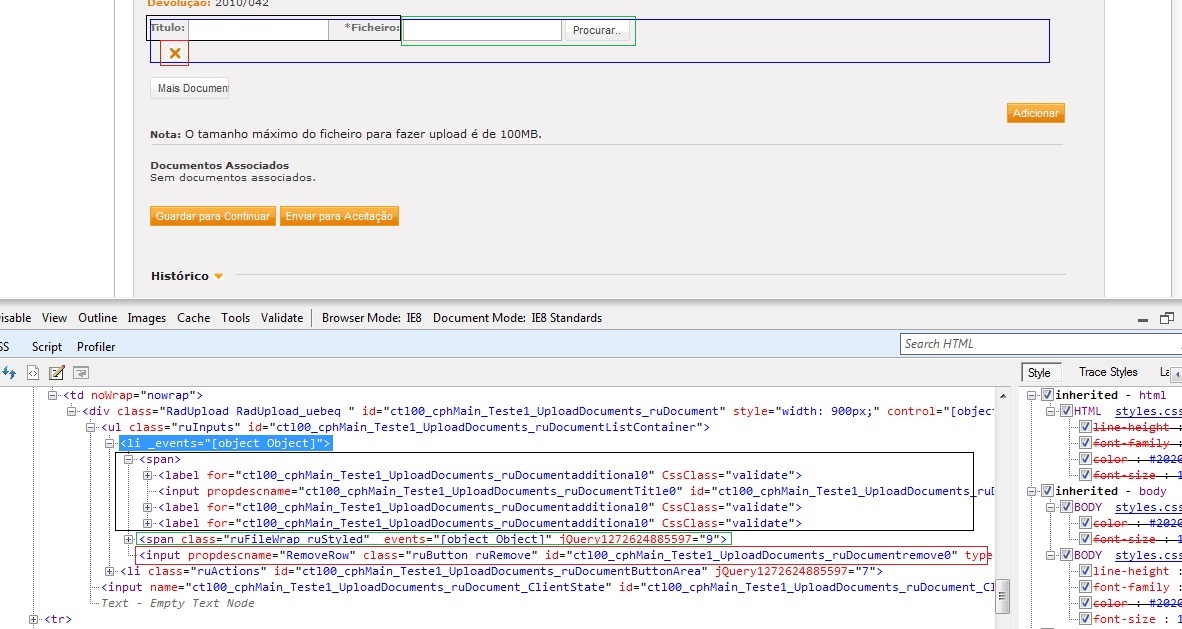This screenshot has width=1182, height=629.
Task: Click Guardar para Continuar button
Action: [x=213, y=216]
